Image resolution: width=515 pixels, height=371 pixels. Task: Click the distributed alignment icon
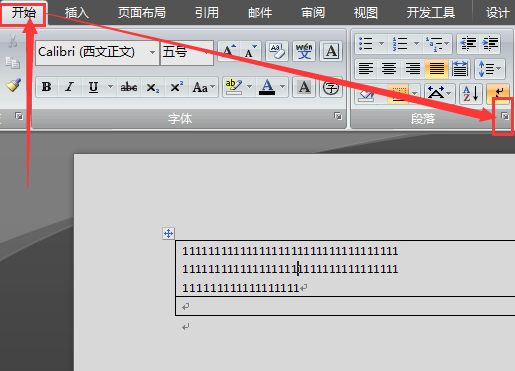[460, 69]
